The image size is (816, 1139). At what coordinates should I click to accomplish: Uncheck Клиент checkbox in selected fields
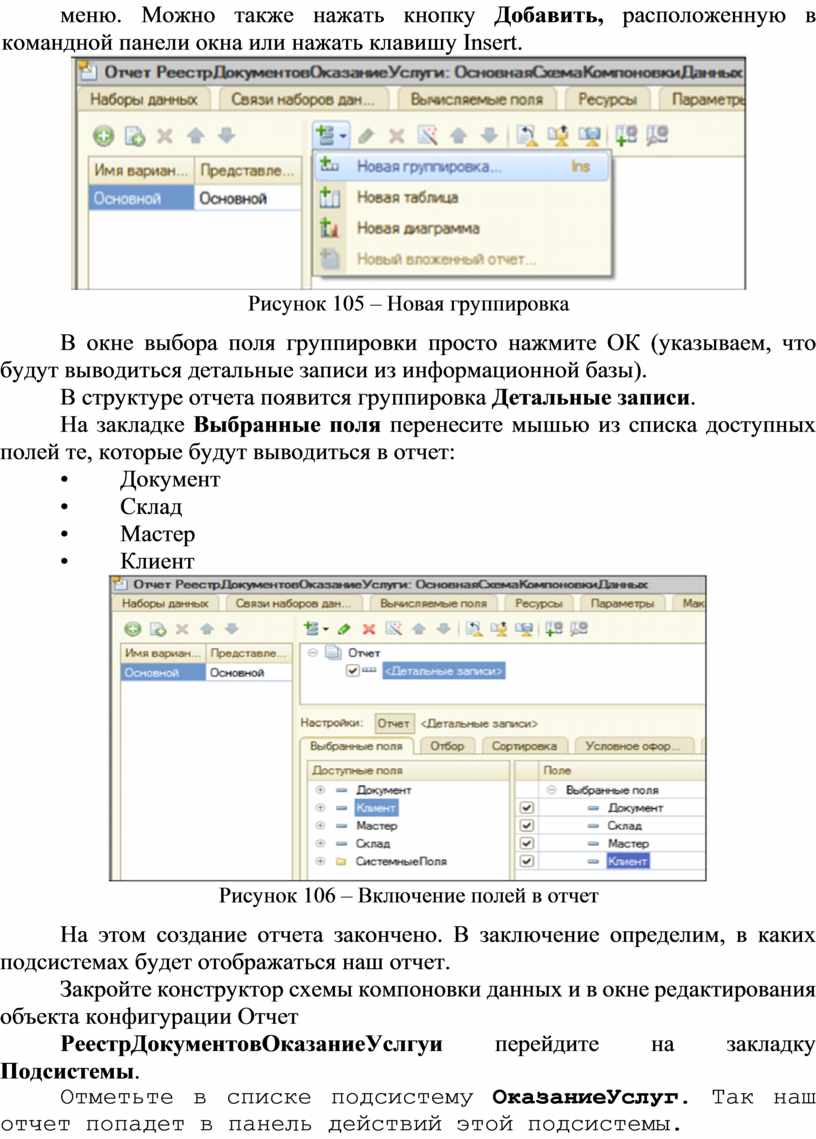pyautogui.click(x=527, y=862)
